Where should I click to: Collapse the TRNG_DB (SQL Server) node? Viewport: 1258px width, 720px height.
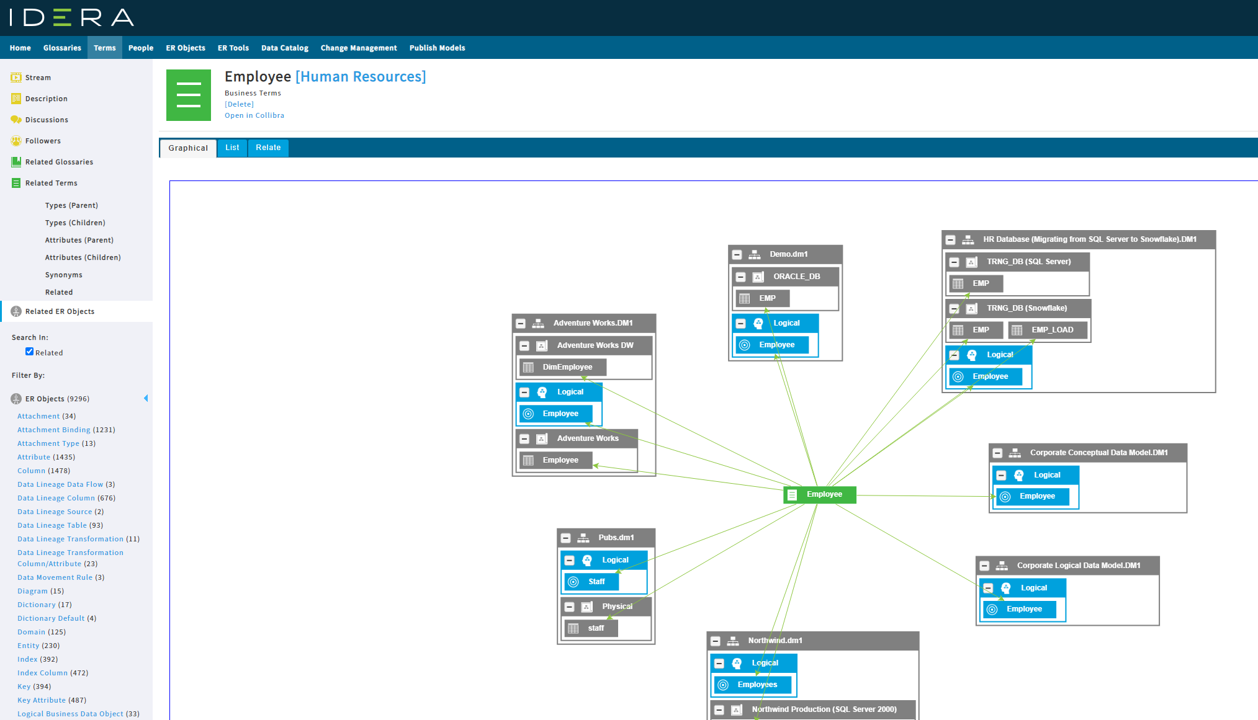pos(954,262)
